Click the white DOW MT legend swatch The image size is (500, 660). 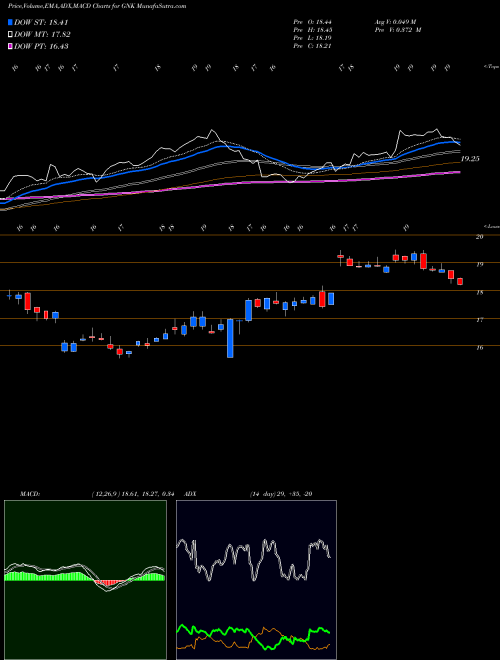coord(10,35)
